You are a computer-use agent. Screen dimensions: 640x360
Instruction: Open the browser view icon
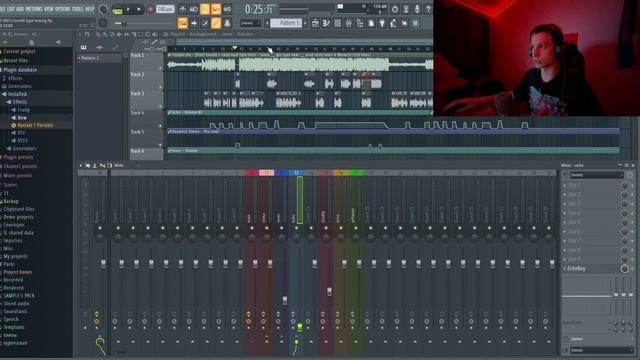click(x=360, y=23)
